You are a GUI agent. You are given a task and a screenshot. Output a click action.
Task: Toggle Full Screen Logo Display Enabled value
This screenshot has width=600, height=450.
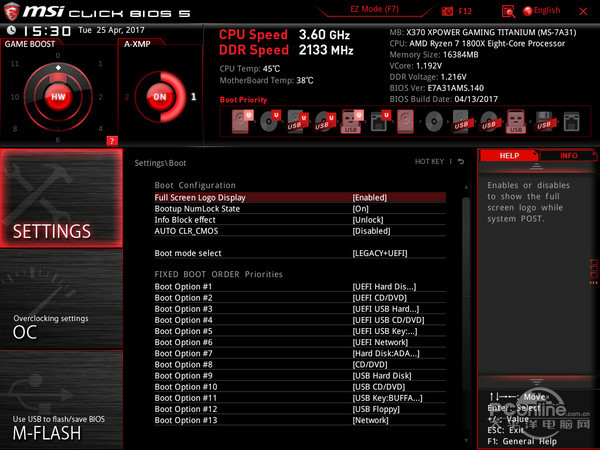(369, 197)
